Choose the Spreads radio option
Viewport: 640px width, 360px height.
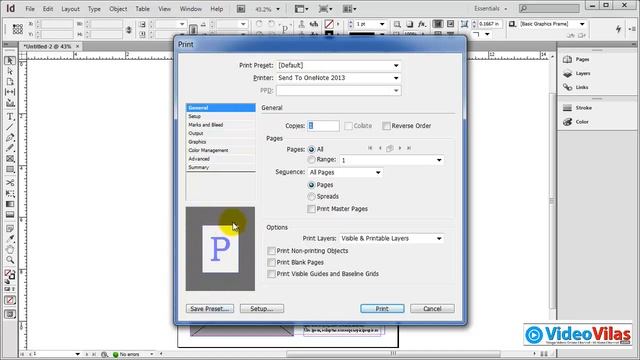pyautogui.click(x=311, y=197)
